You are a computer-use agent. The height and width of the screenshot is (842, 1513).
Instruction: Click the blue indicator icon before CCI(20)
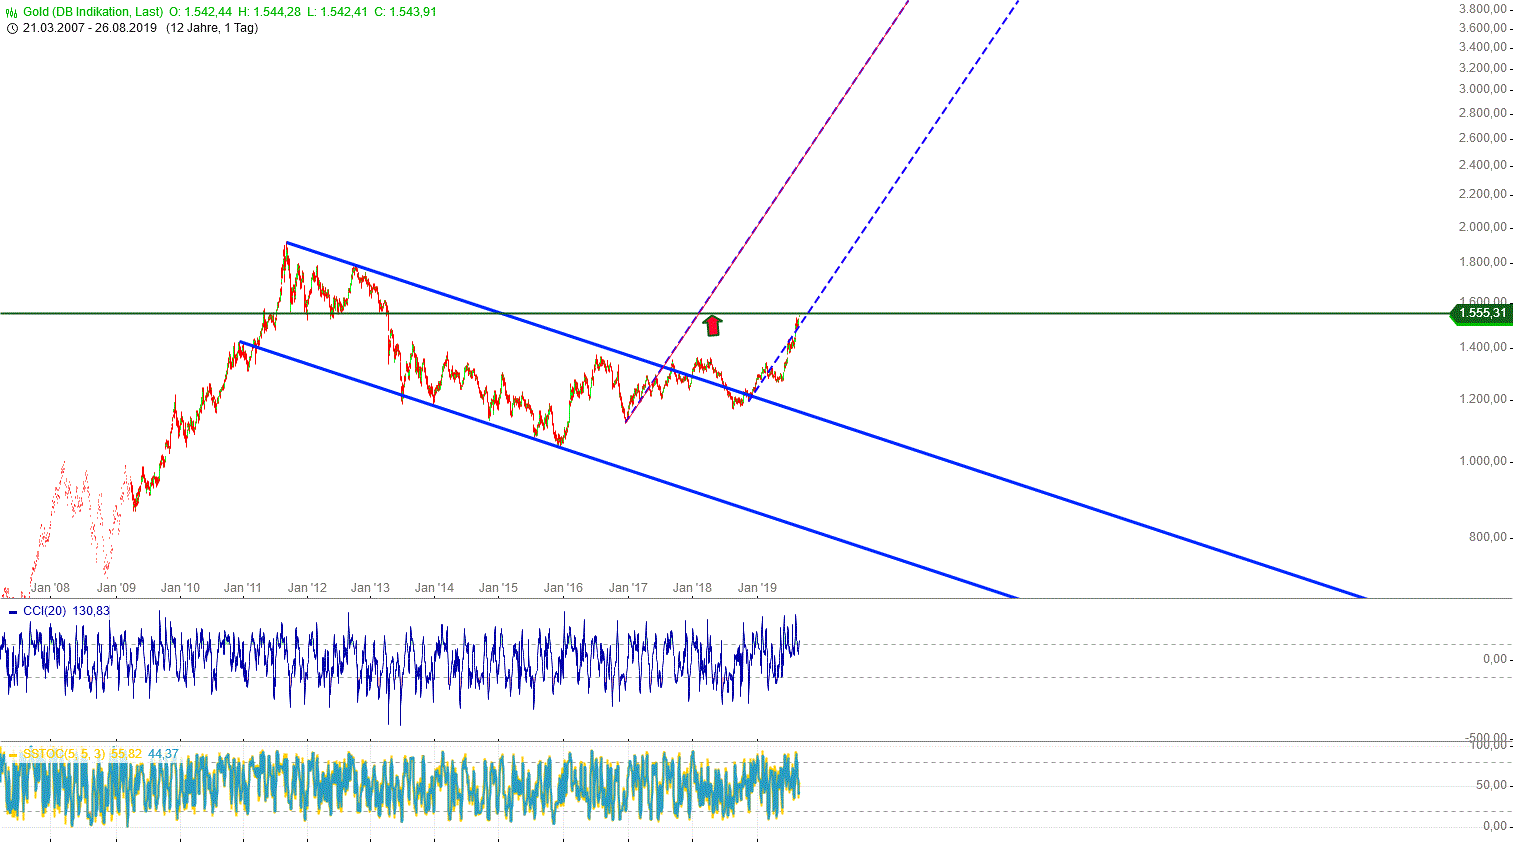pyautogui.click(x=13, y=612)
